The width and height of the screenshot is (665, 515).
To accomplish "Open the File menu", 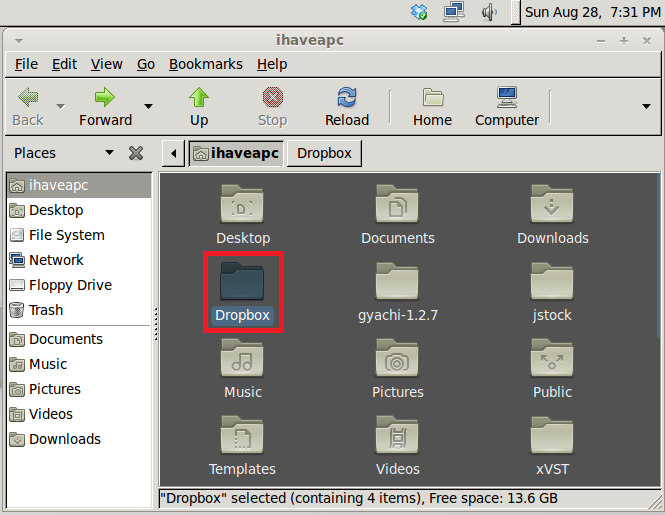I will (x=26, y=64).
